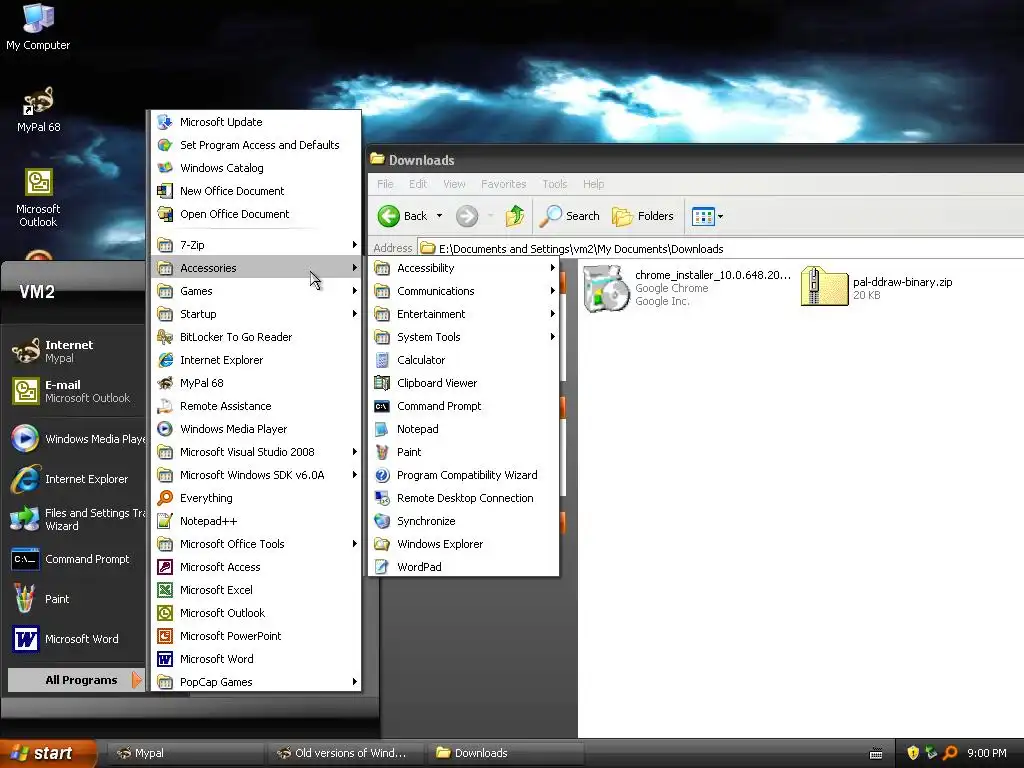
Task: Open the View menu
Action: (x=455, y=184)
